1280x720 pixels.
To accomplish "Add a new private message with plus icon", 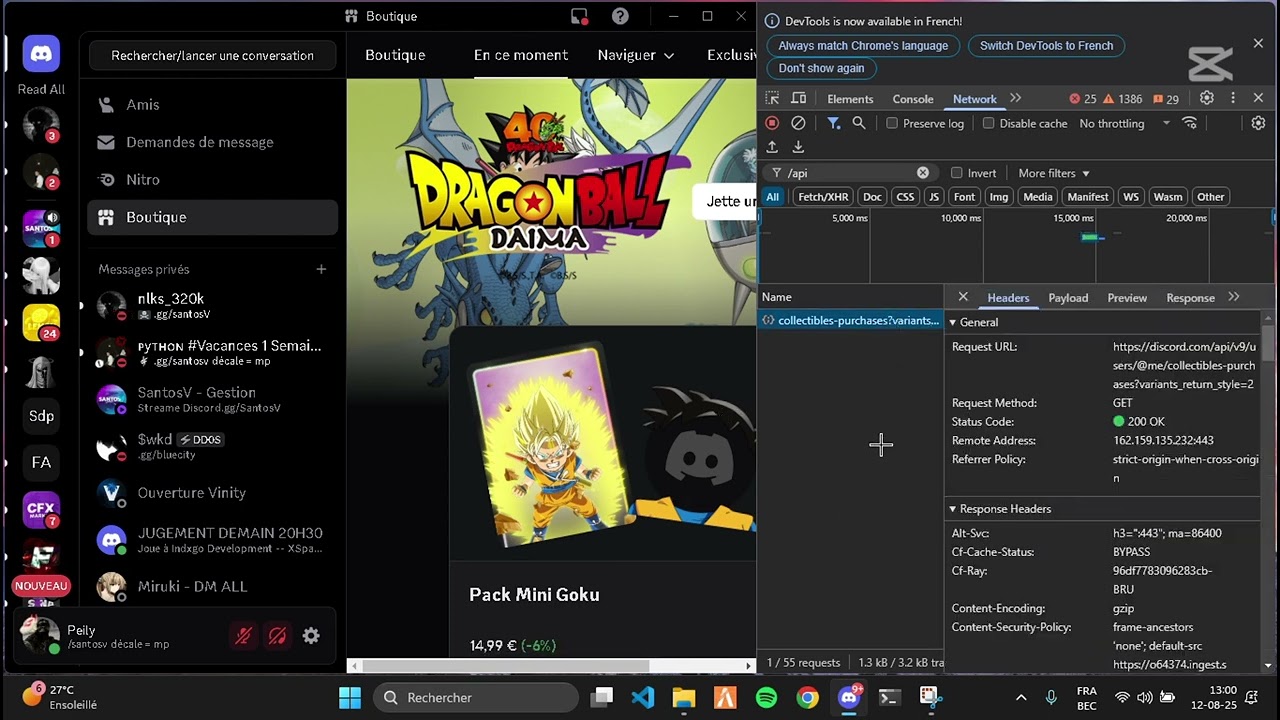I will pyautogui.click(x=321, y=269).
